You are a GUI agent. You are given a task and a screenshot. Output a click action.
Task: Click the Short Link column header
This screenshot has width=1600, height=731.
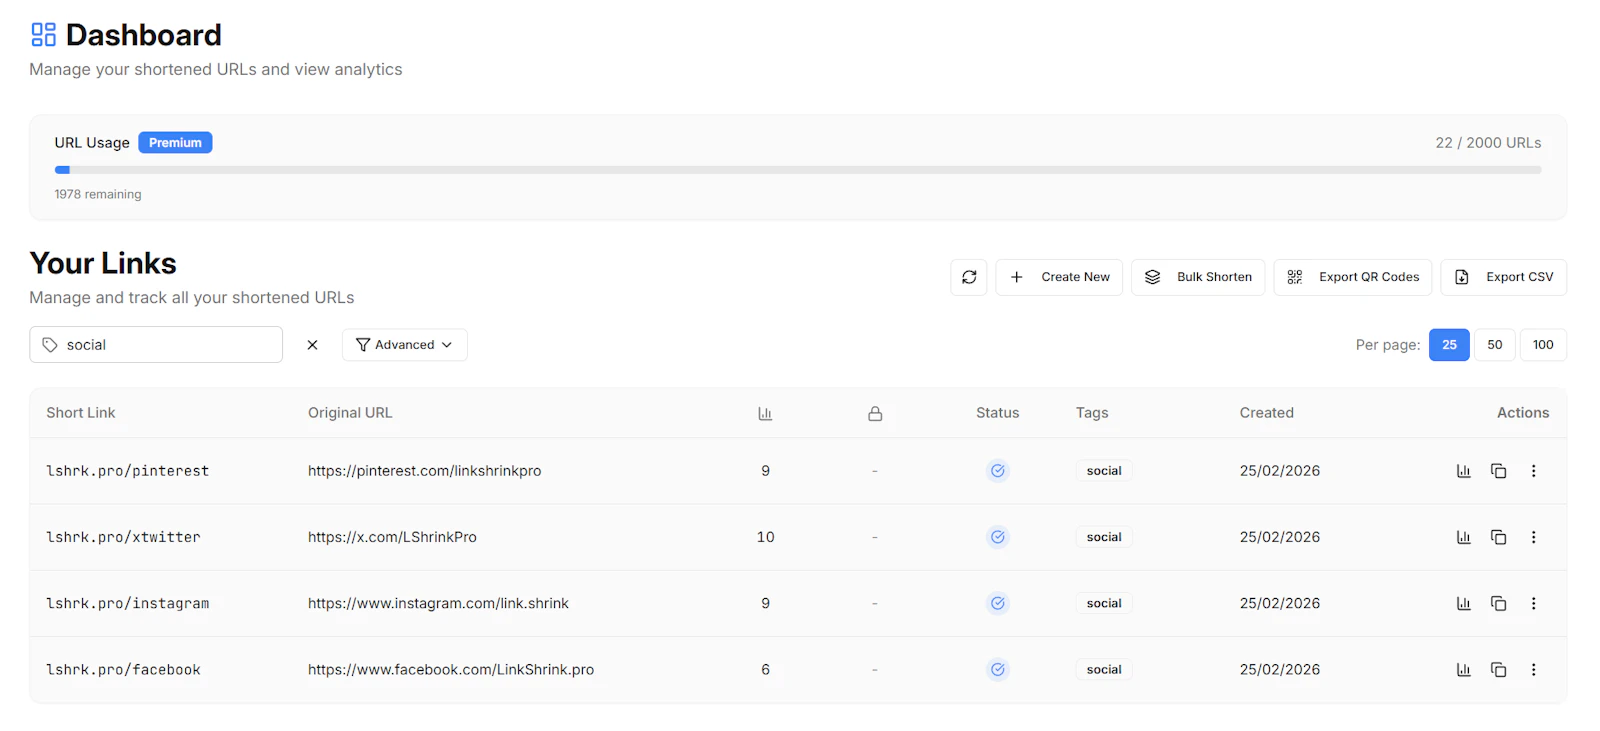[x=80, y=413]
